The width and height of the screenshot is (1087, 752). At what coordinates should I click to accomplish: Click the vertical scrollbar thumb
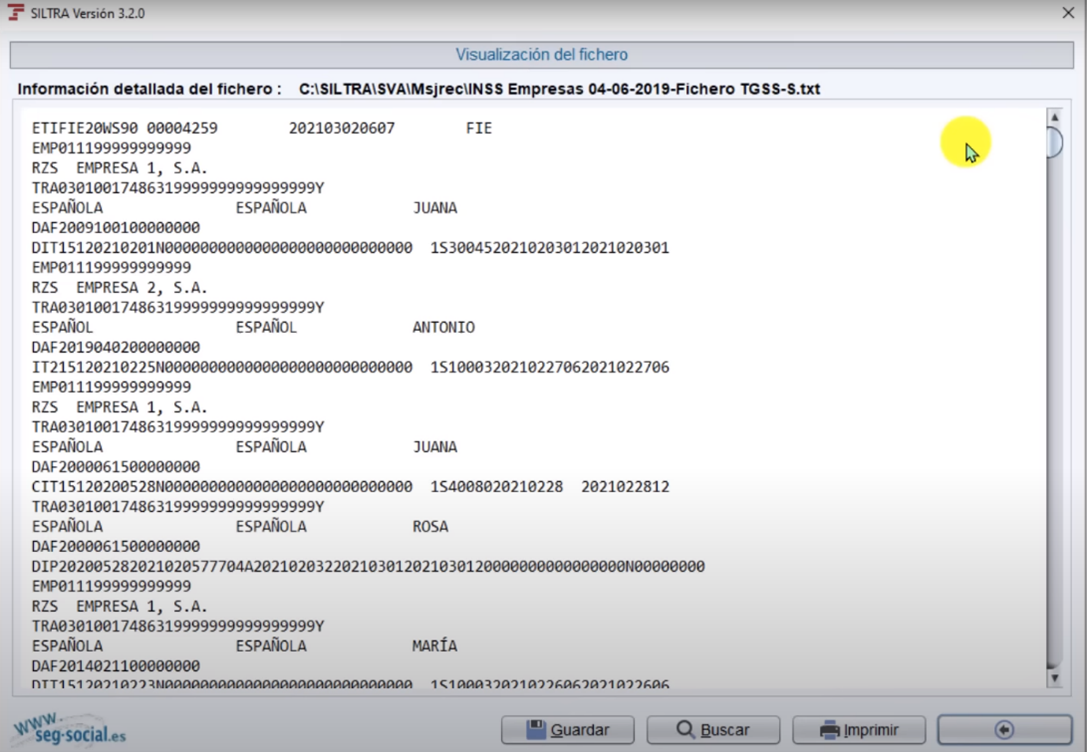coord(1054,143)
